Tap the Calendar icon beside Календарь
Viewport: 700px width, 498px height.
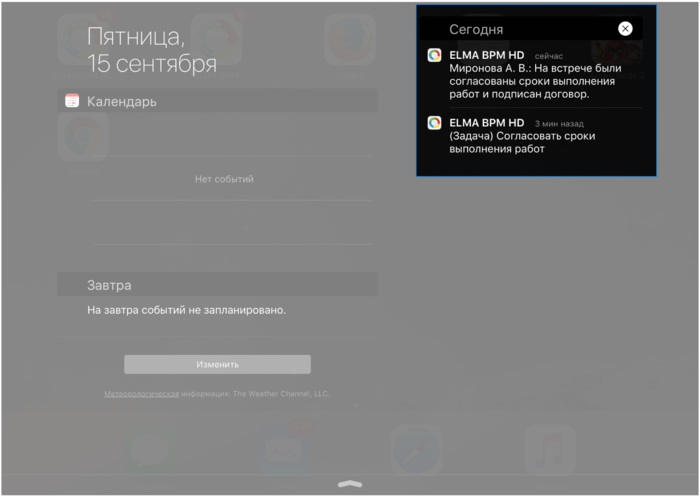coord(72,101)
